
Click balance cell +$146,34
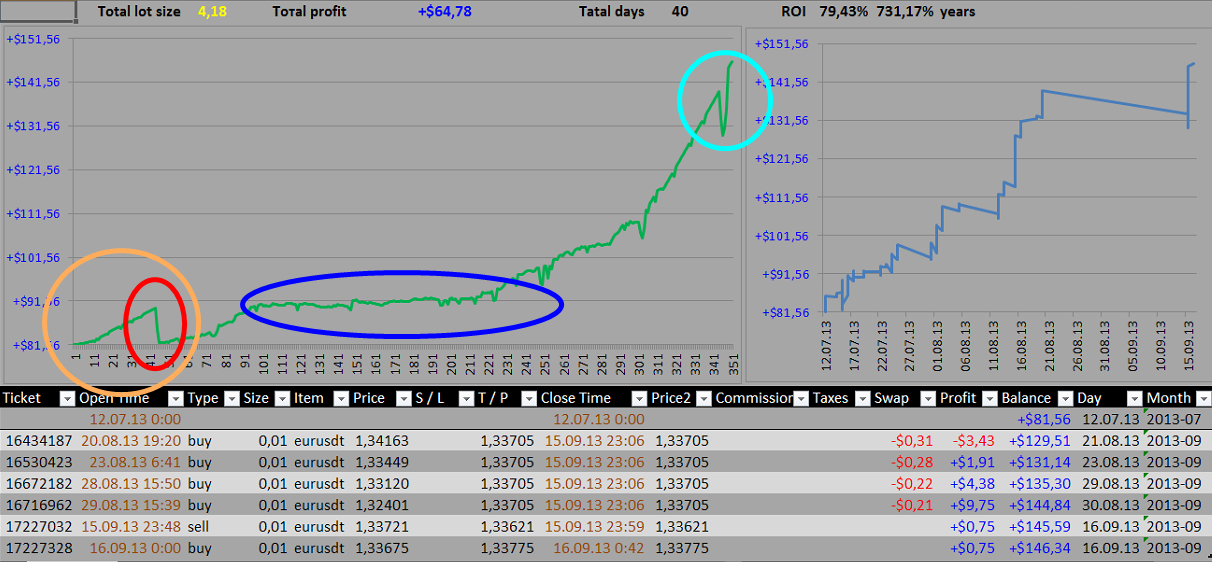[x=1040, y=548]
